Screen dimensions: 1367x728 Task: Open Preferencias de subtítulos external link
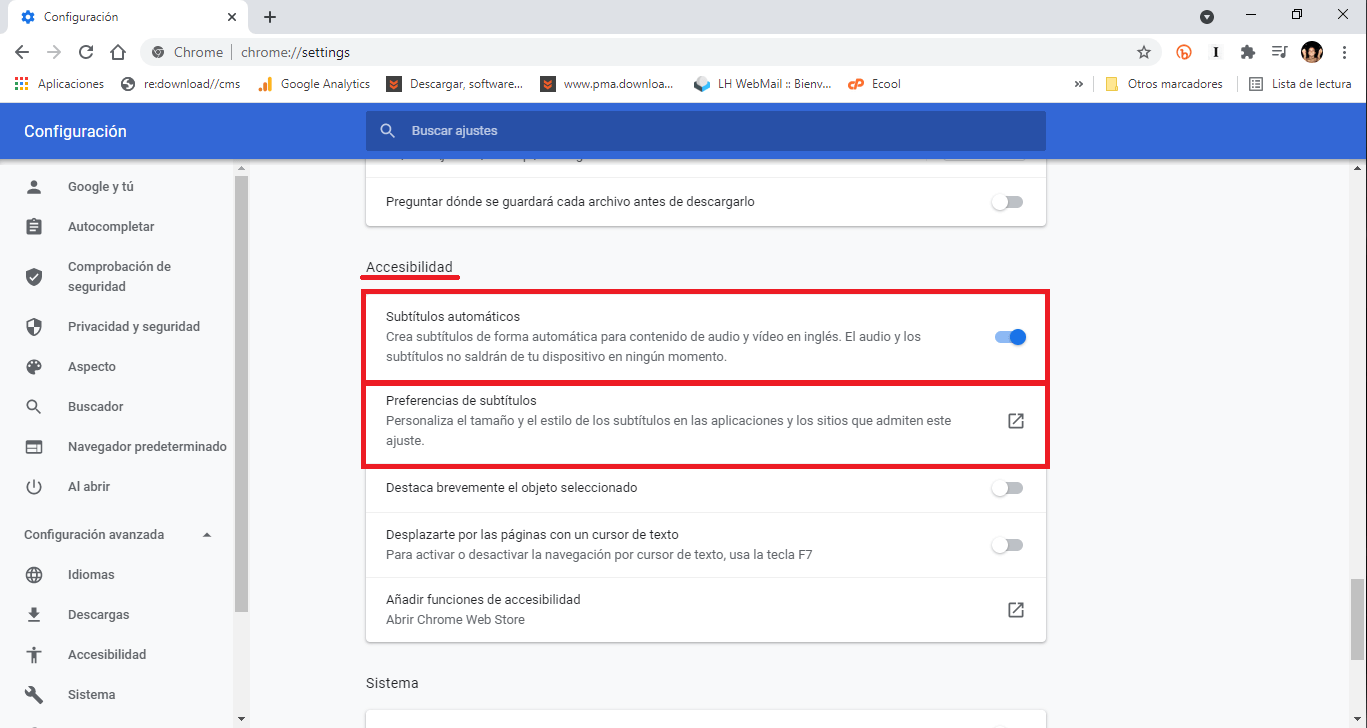[x=1016, y=421]
